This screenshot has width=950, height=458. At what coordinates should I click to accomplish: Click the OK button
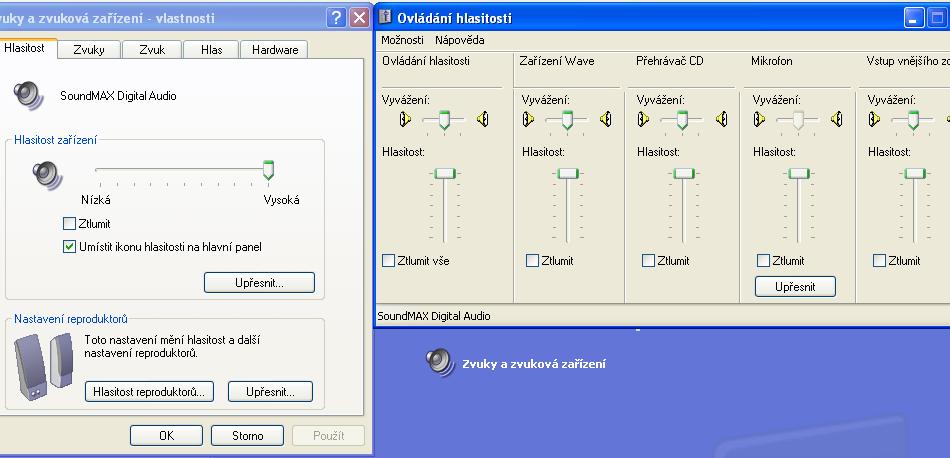[167, 435]
